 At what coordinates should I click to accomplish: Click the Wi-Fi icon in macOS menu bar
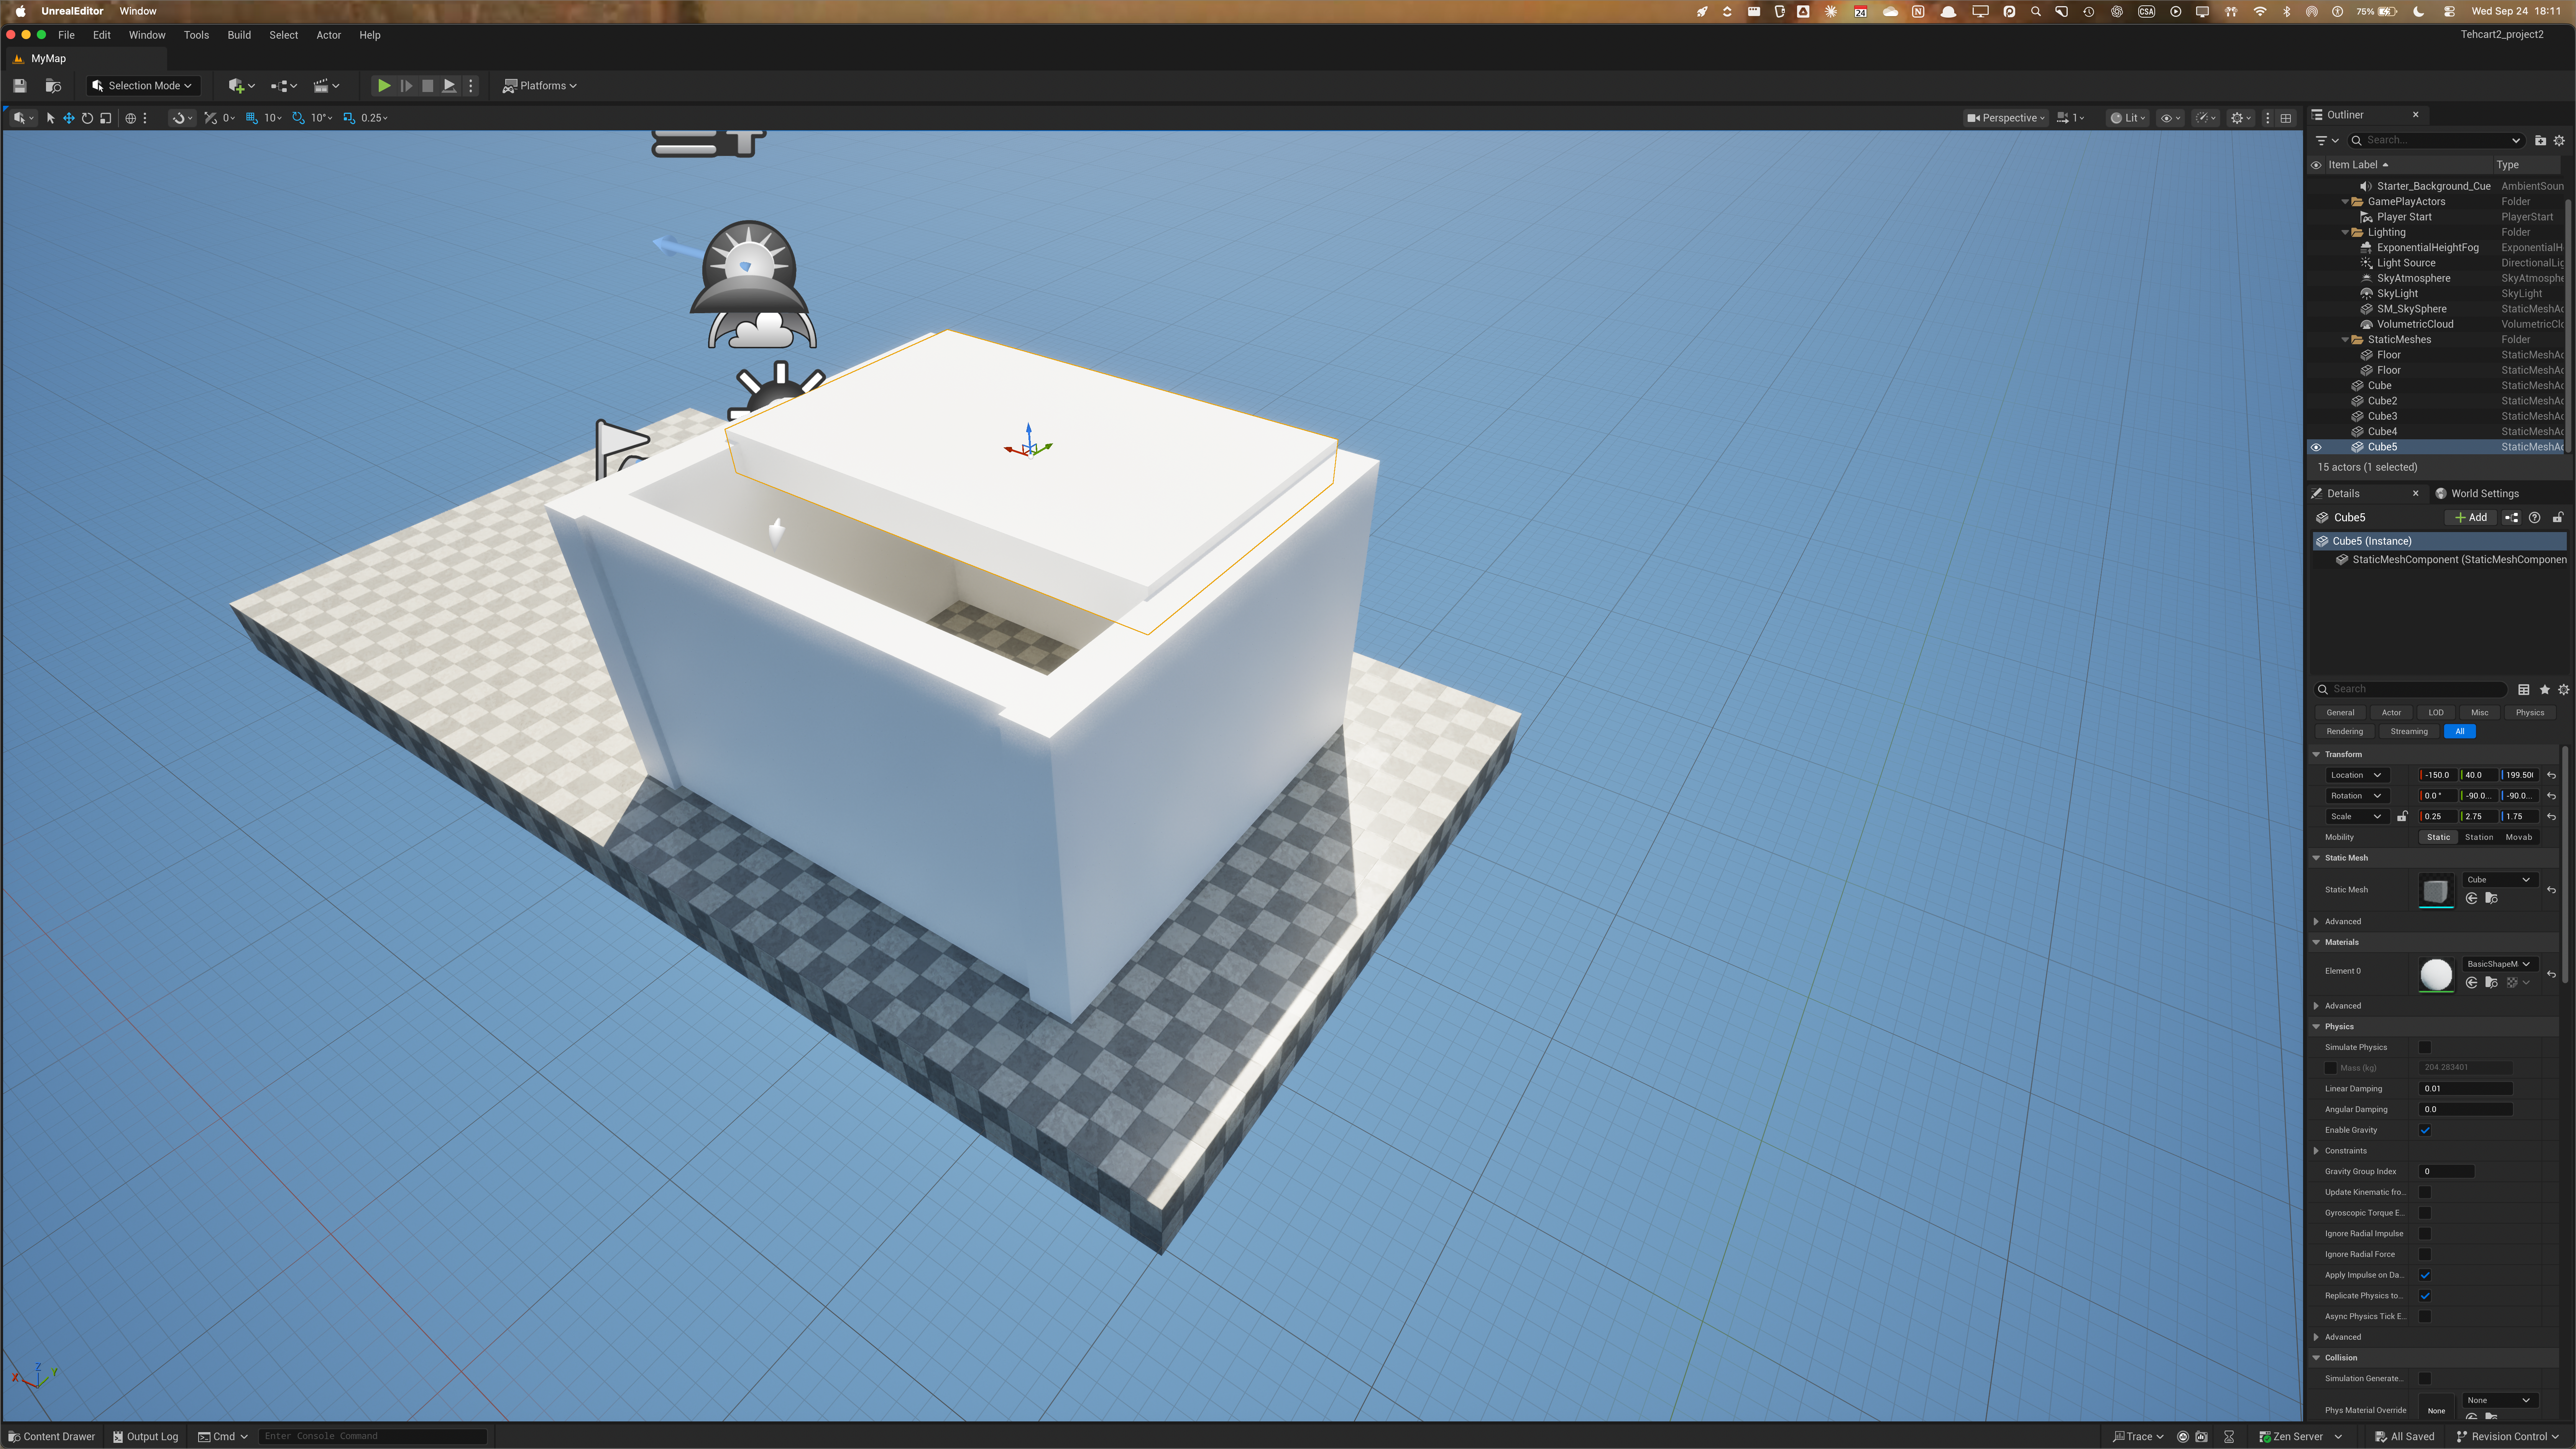[x=2260, y=12]
